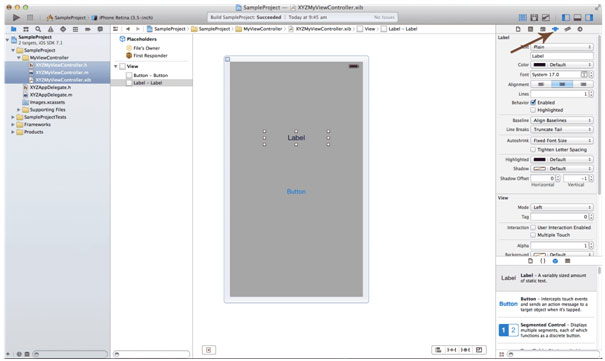Open the Symbol navigator
This screenshot has width=605, height=361.
click(x=26, y=29)
